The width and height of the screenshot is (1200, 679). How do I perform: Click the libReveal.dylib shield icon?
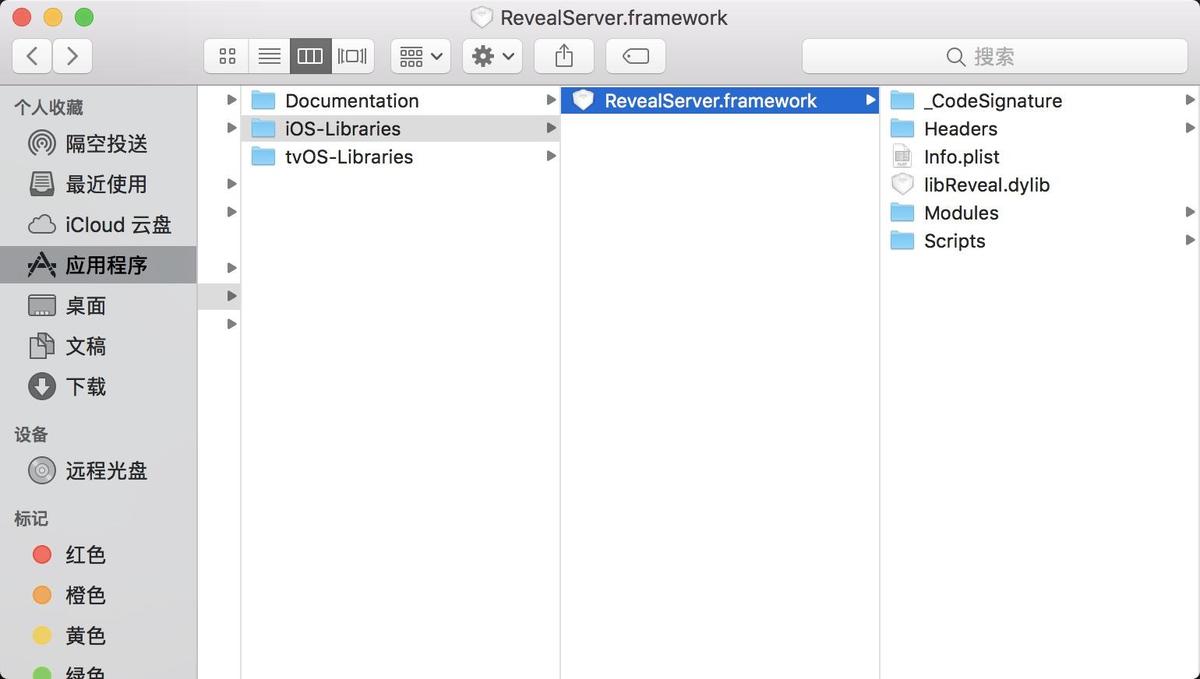tap(902, 185)
